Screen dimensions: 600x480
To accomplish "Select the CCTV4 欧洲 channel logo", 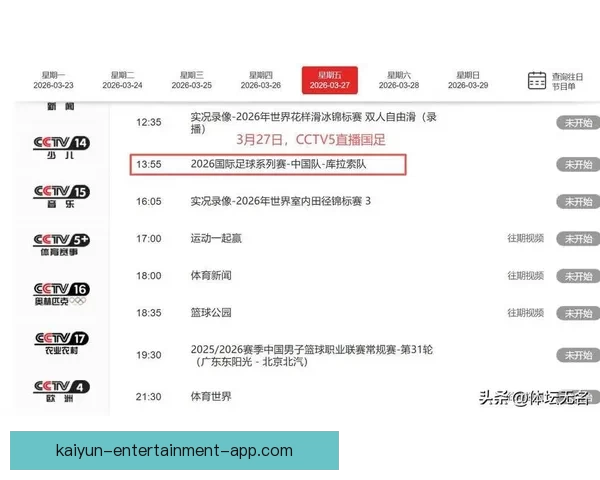I will [61, 391].
